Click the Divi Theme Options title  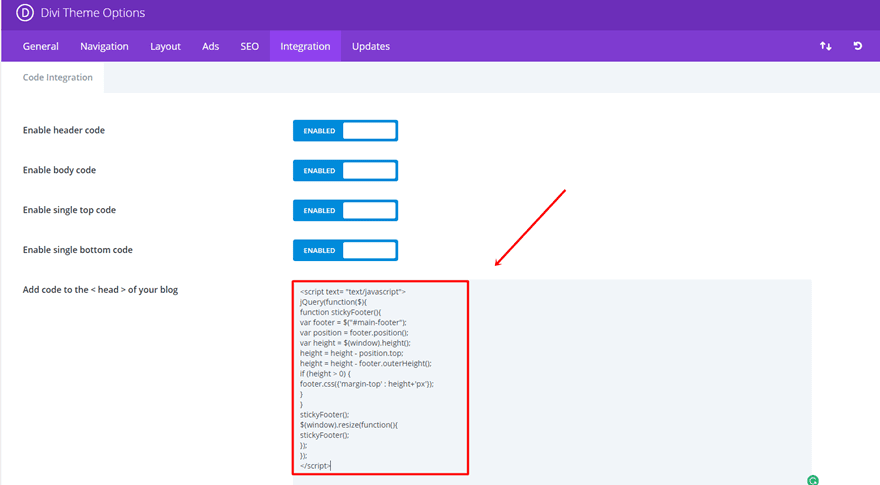[93, 12]
